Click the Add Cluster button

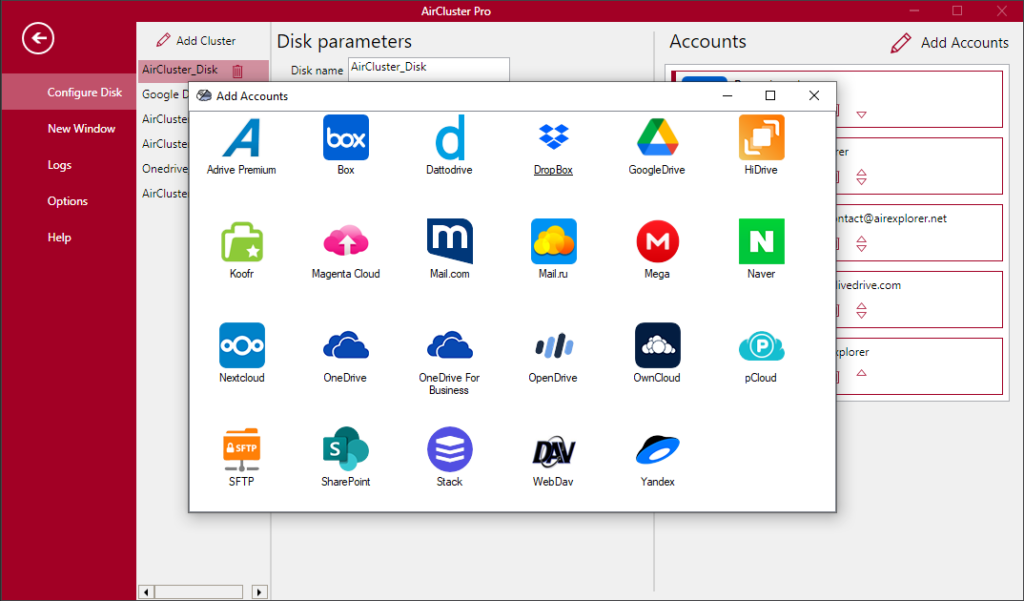(x=196, y=41)
